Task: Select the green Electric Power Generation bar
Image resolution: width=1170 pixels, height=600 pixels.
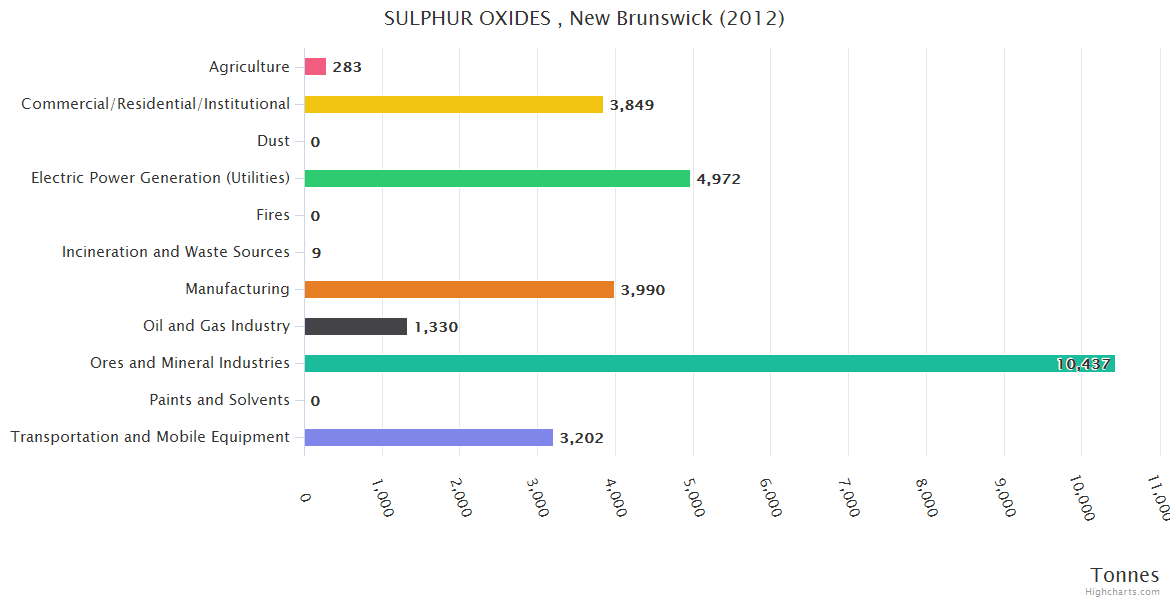Action: [497, 178]
